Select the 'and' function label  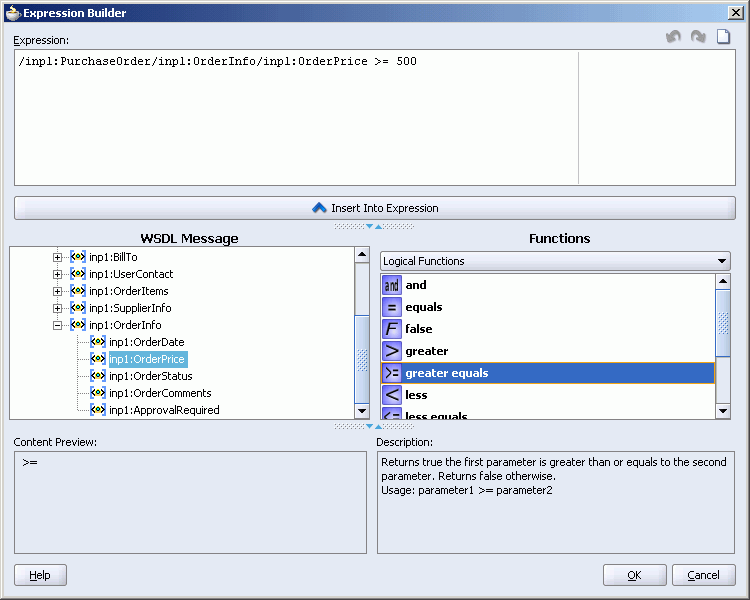pos(416,285)
